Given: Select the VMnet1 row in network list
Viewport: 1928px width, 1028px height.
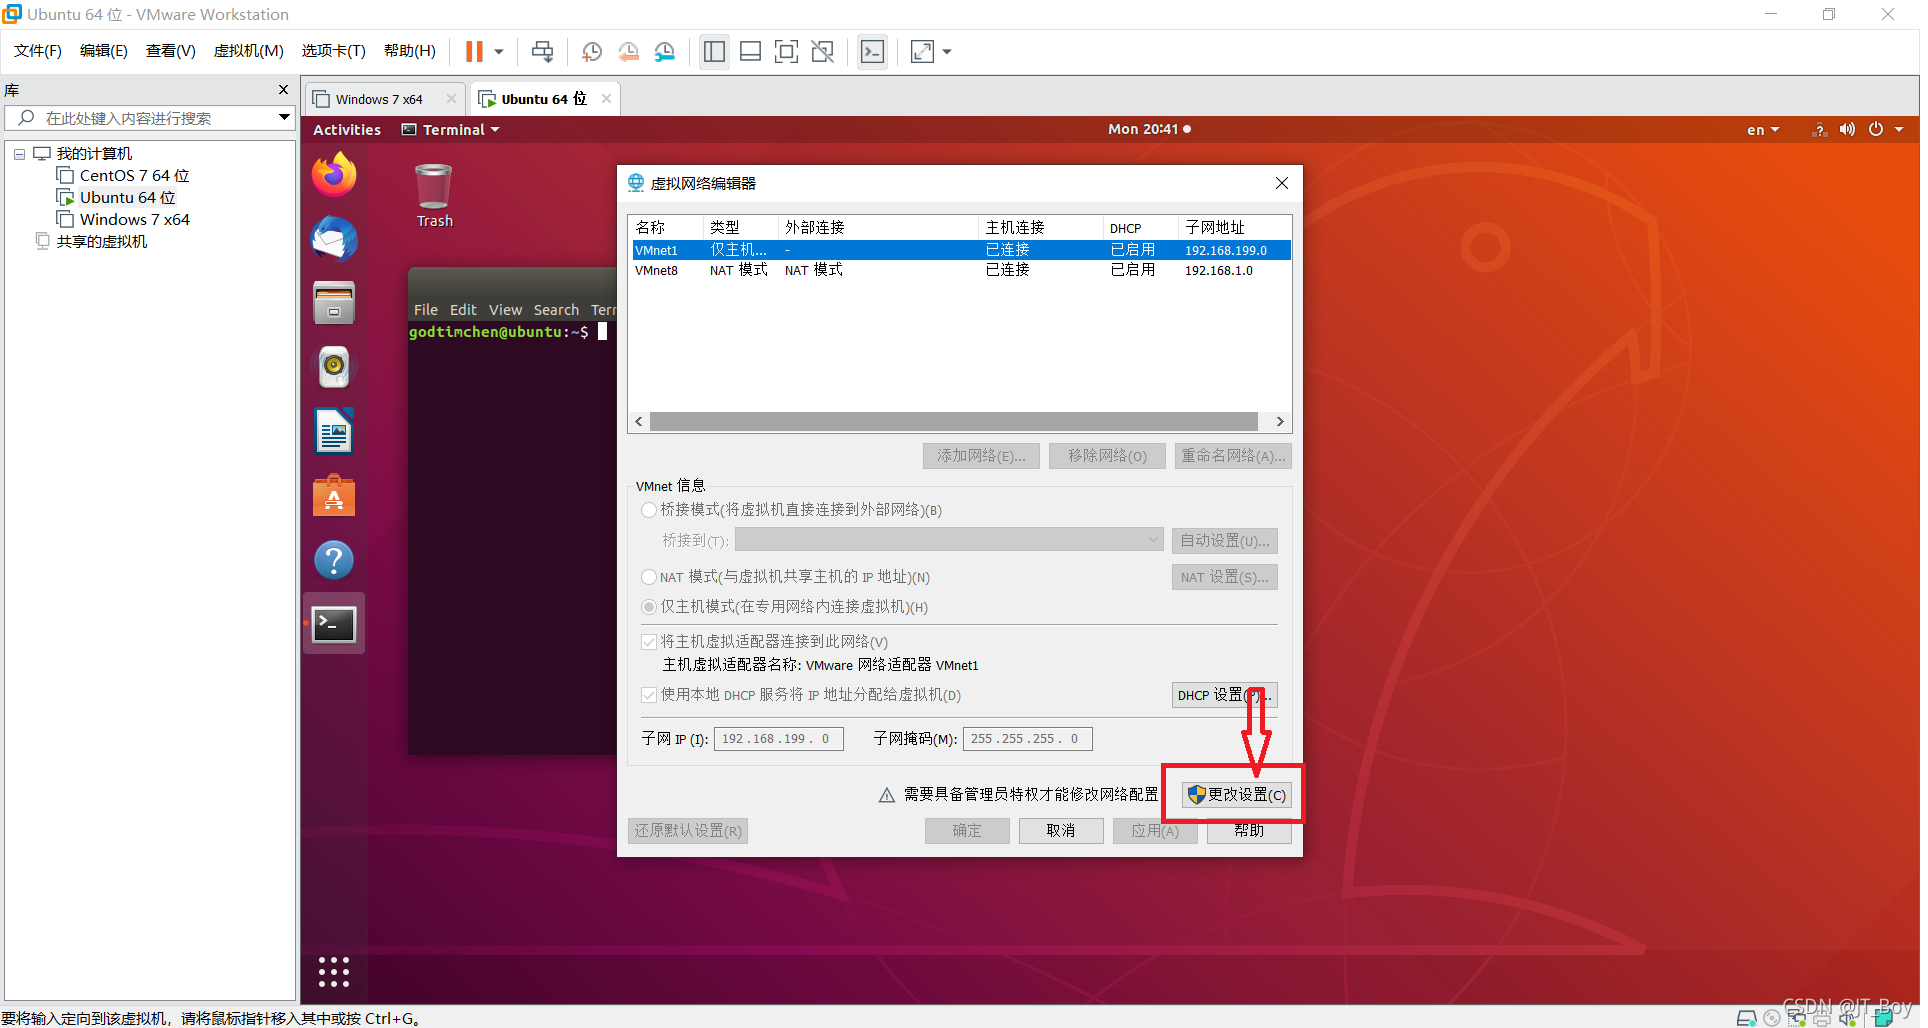Looking at the screenshot, I should (960, 250).
